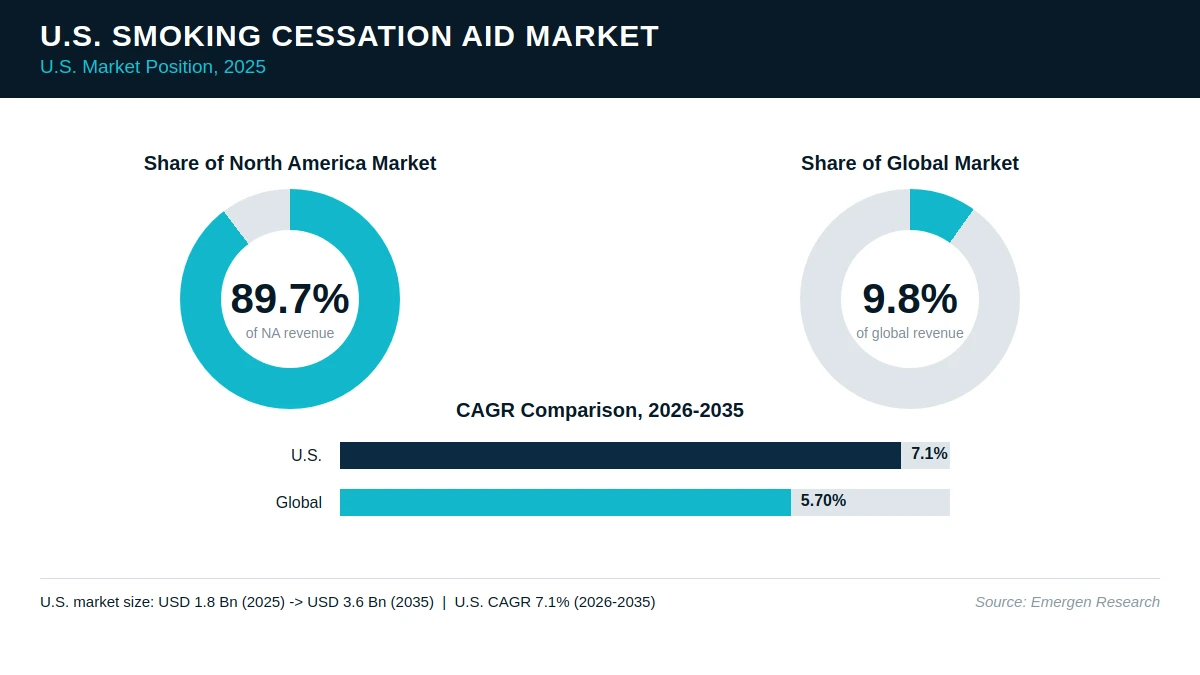Click the 'U.S. SMOKING CESSATION AID MARKET' title

pos(349,36)
